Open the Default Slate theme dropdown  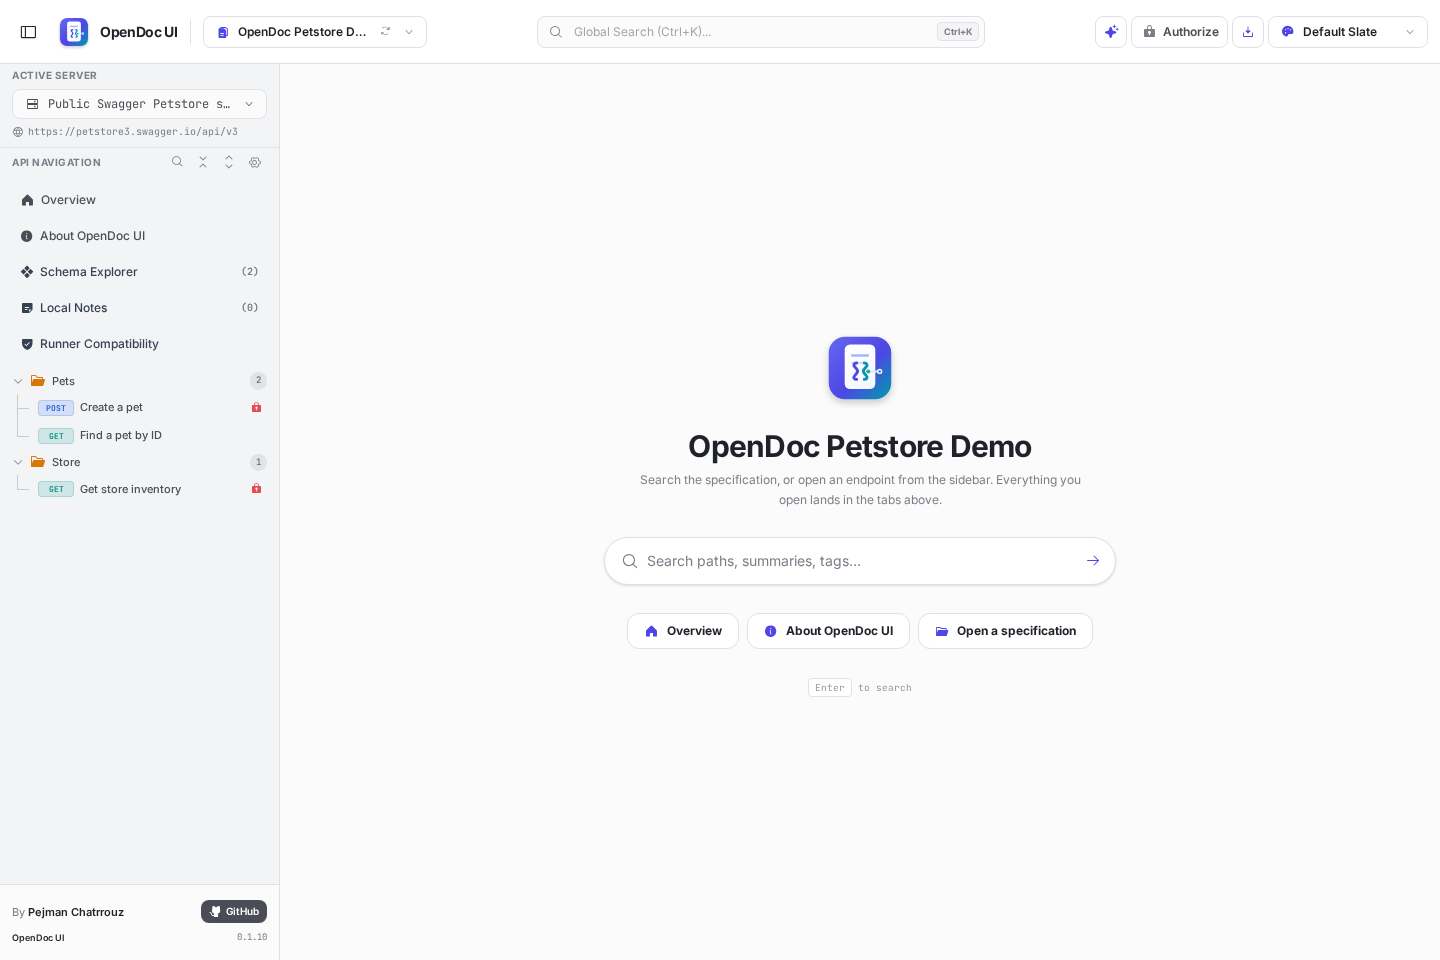(1348, 32)
